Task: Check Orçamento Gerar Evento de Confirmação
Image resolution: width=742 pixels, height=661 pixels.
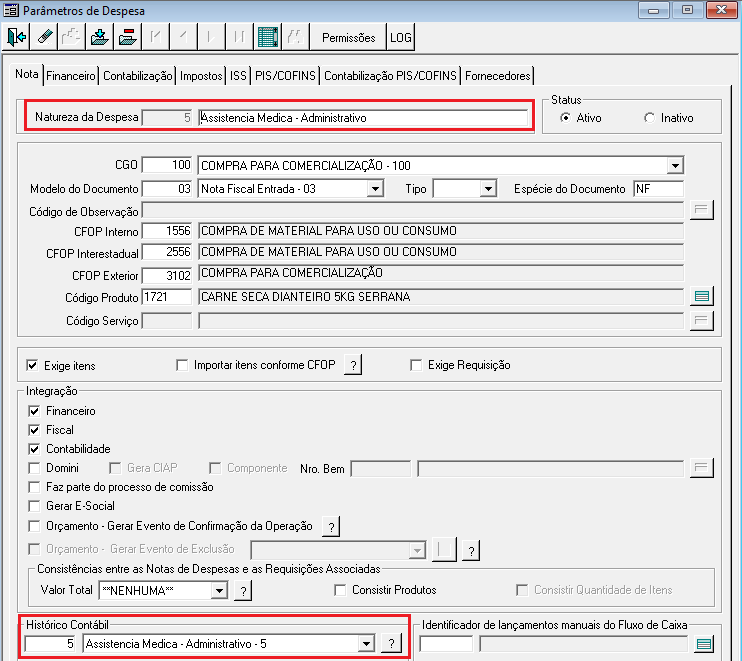Action: tap(34, 526)
